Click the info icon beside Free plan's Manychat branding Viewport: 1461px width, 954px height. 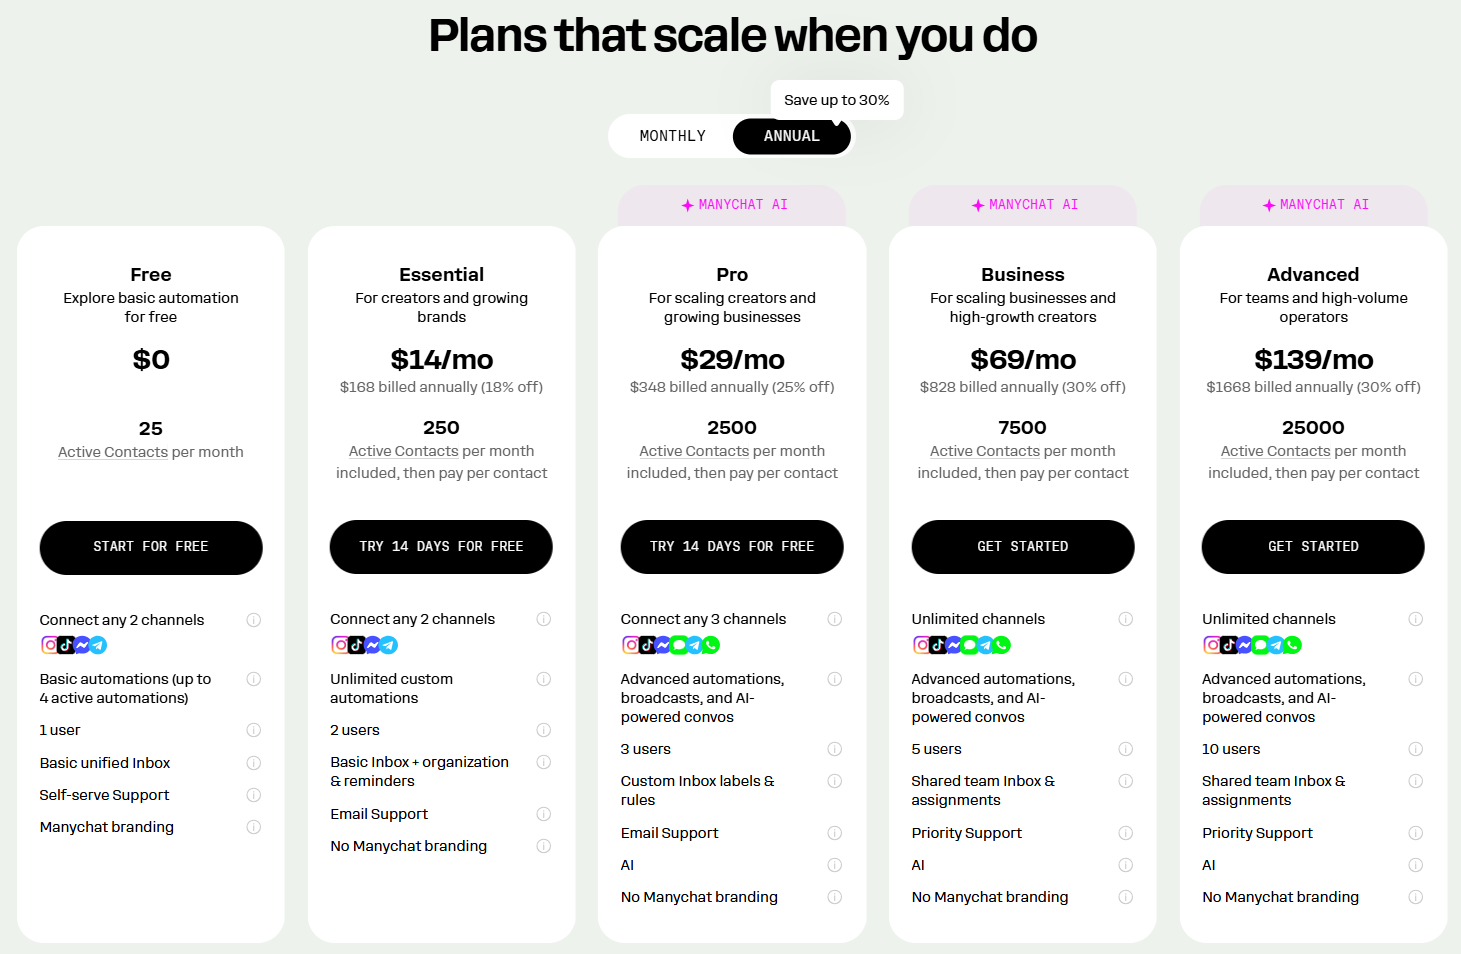pos(253,827)
